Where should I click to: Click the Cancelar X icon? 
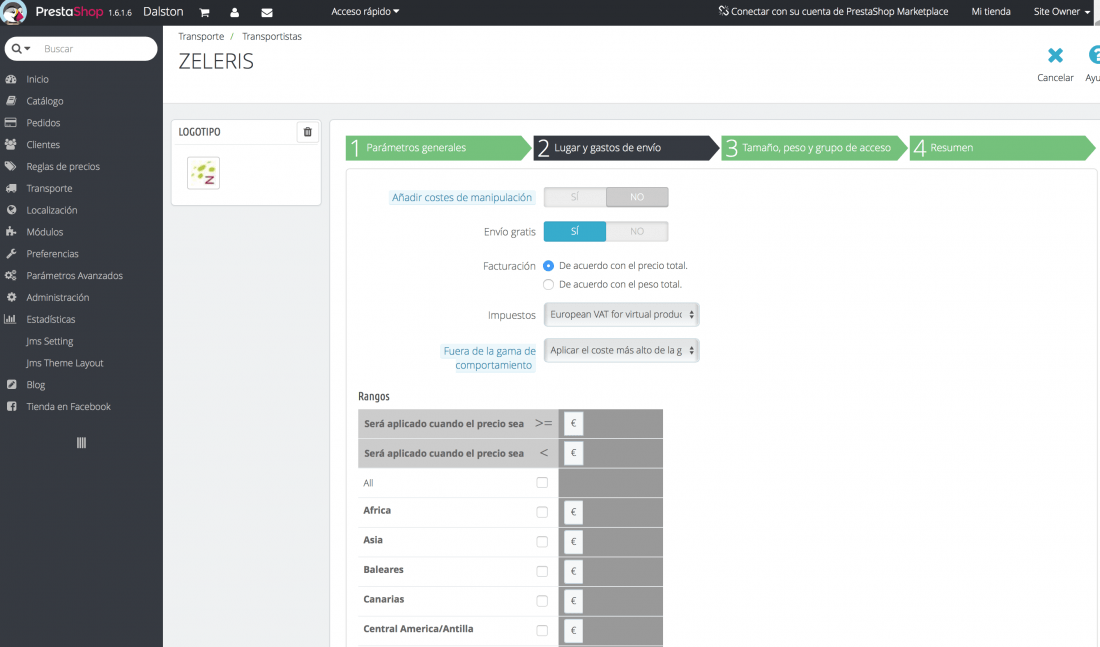click(1055, 55)
